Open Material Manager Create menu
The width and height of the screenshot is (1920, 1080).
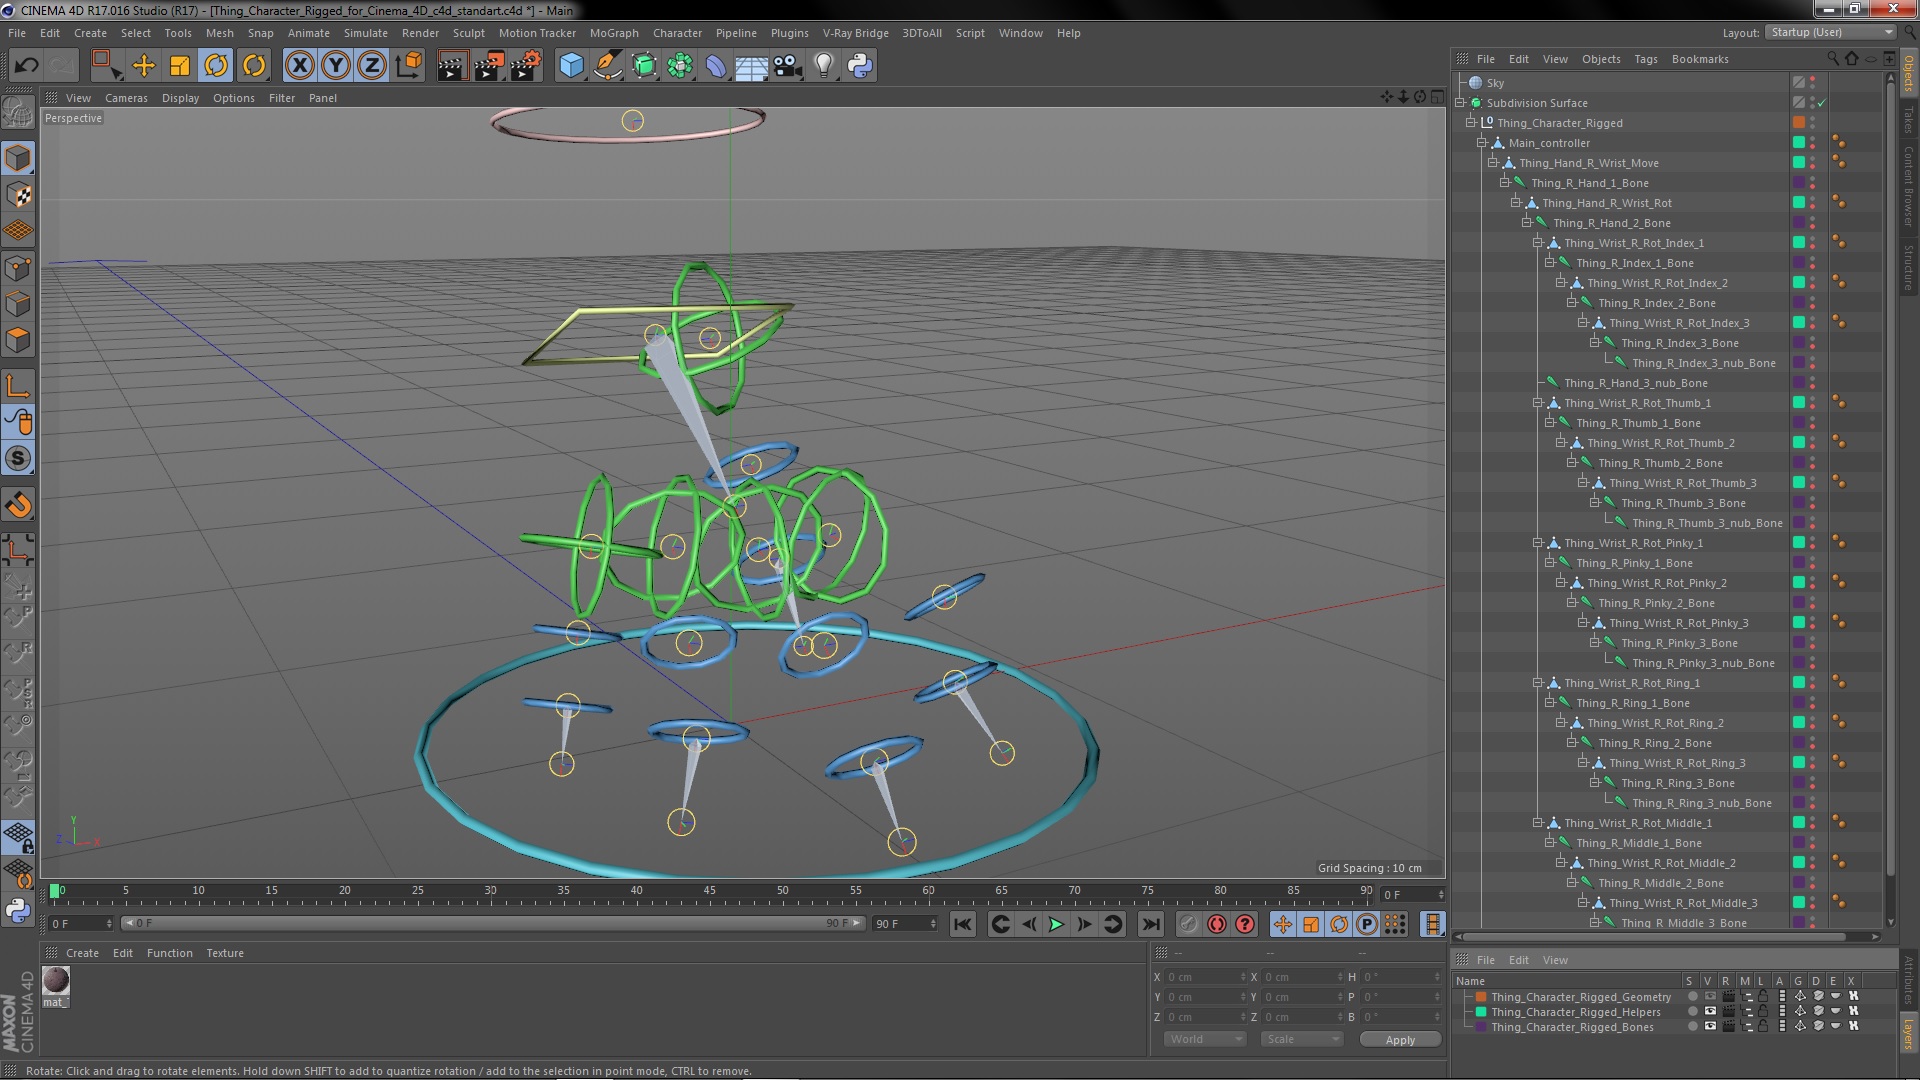82,953
